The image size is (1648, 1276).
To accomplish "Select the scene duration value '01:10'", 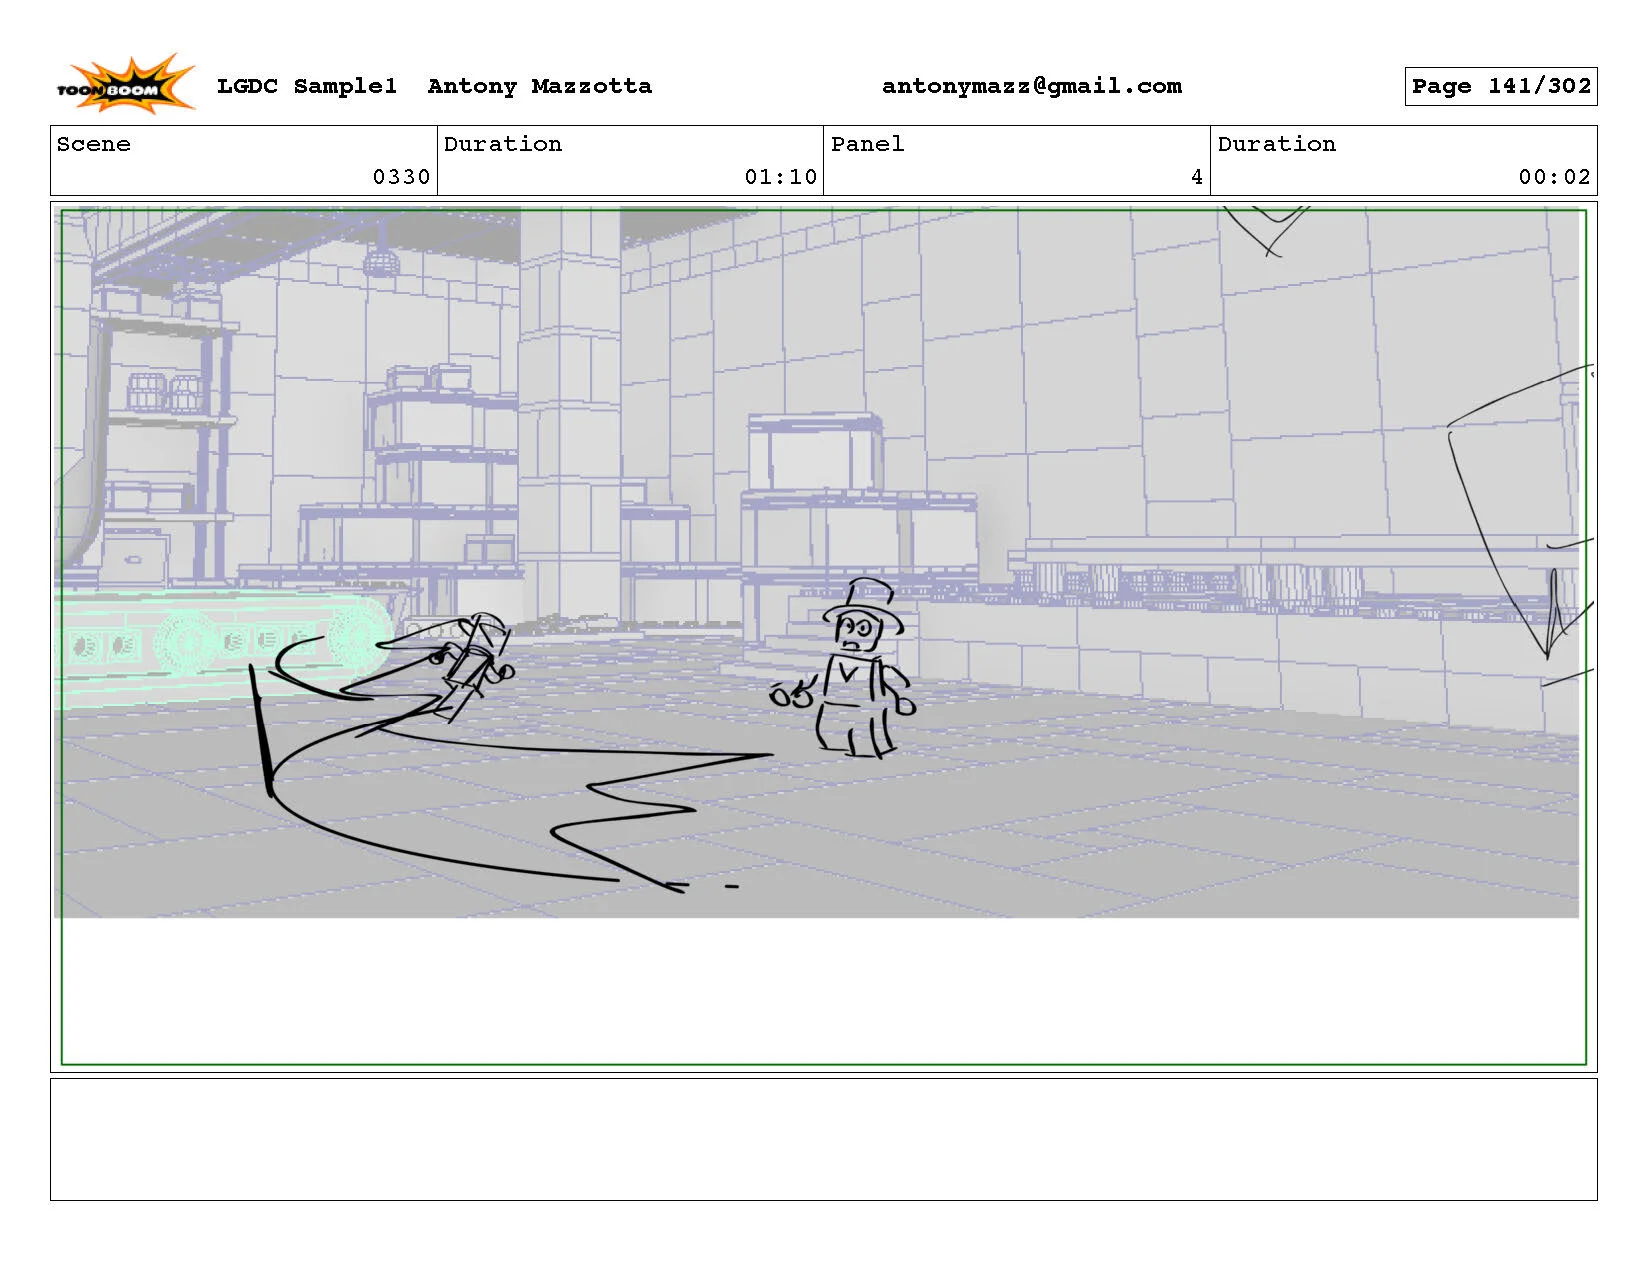I will 780,177.
